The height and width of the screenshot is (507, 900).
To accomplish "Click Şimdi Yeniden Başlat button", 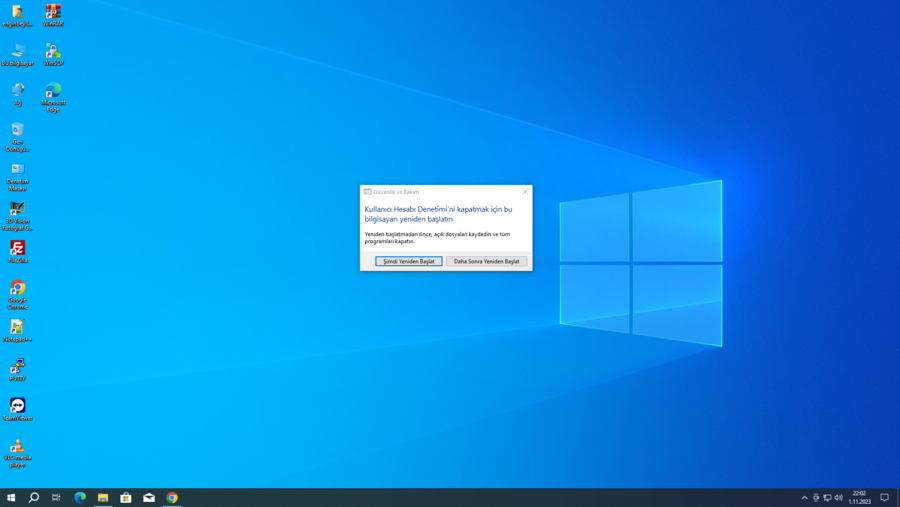I will tap(409, 261).
